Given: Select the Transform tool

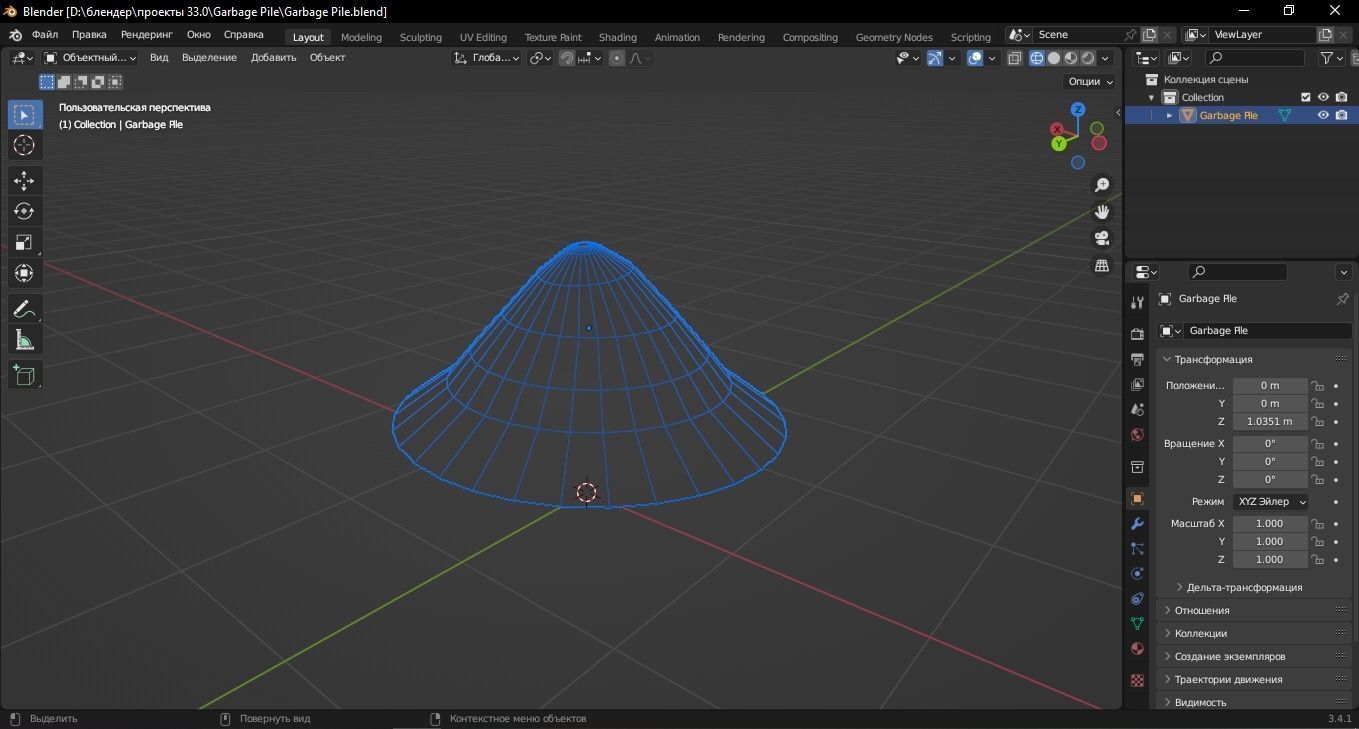Looking at the screenshot, I should (x=24, y=274).
